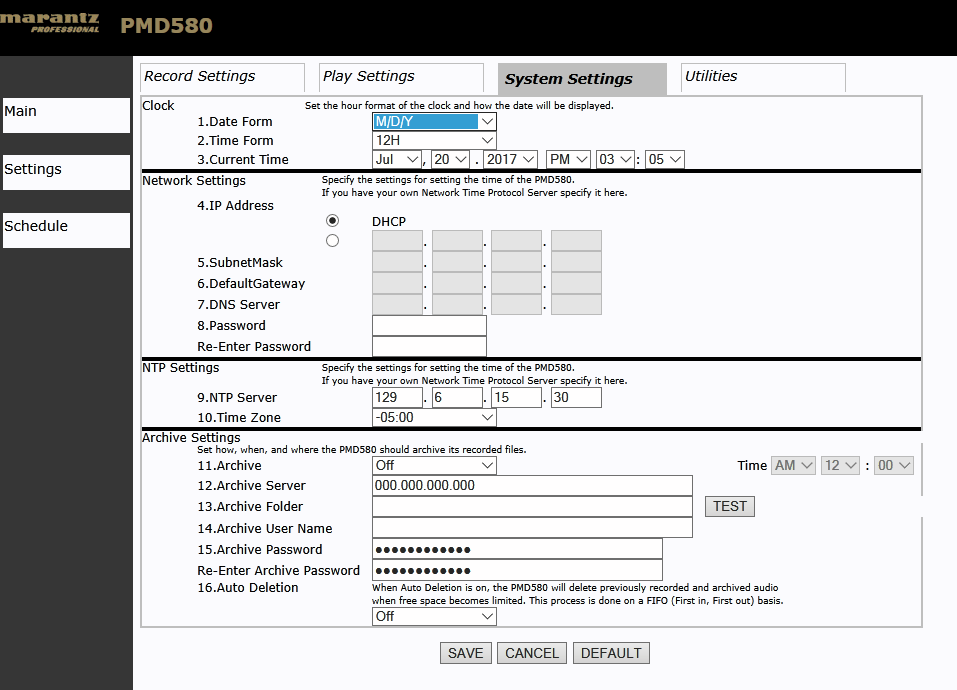This screenshot has width=957, height=690.
Task: Select the manual IP address radio button
Action: point(332,240)
